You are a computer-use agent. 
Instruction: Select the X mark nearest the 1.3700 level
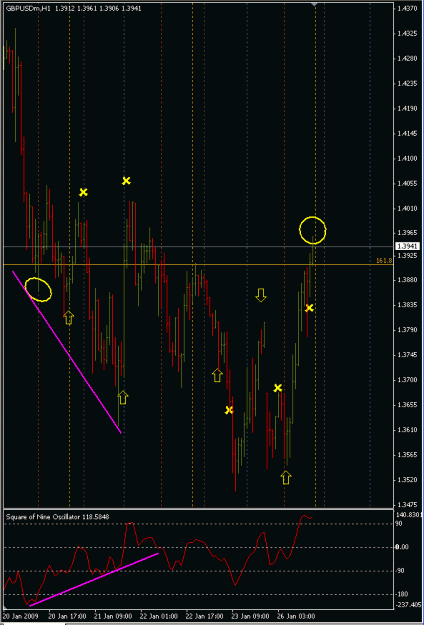tap(278, 387)
